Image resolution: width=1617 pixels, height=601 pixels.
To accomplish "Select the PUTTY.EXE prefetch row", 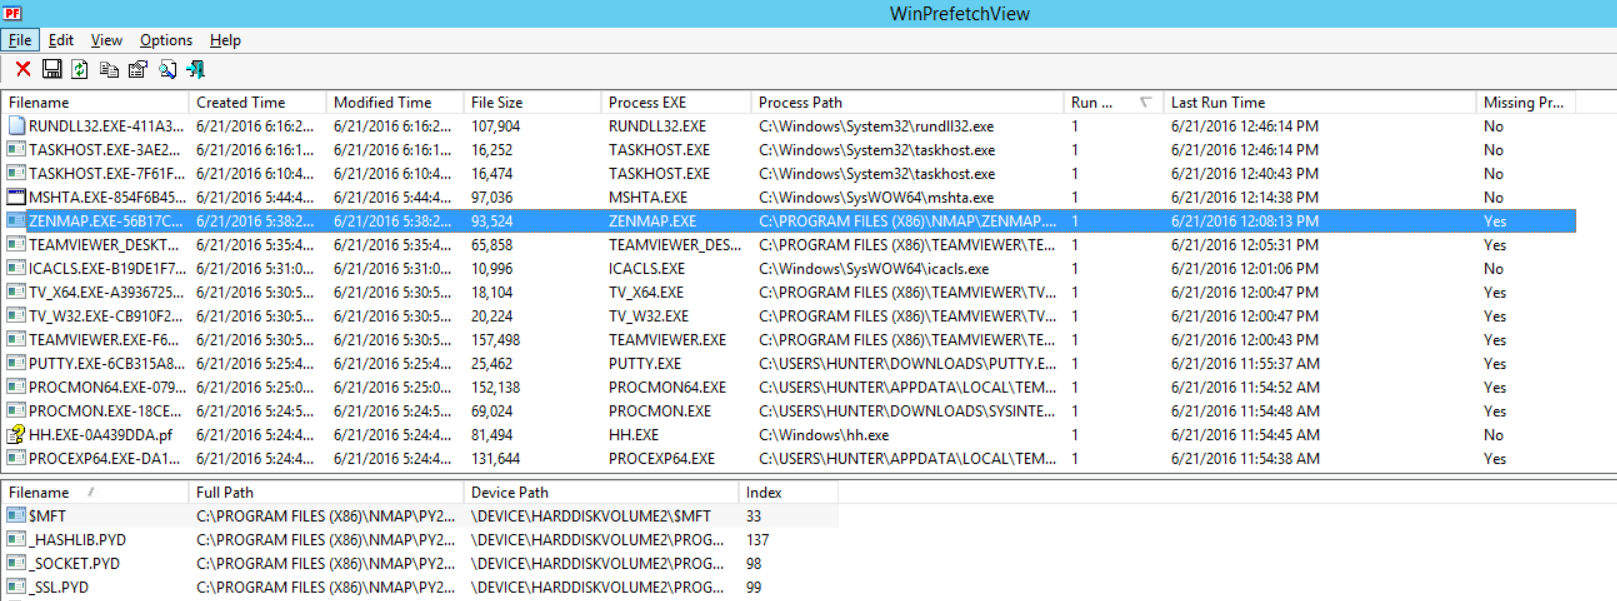I will tap(106, 364).
